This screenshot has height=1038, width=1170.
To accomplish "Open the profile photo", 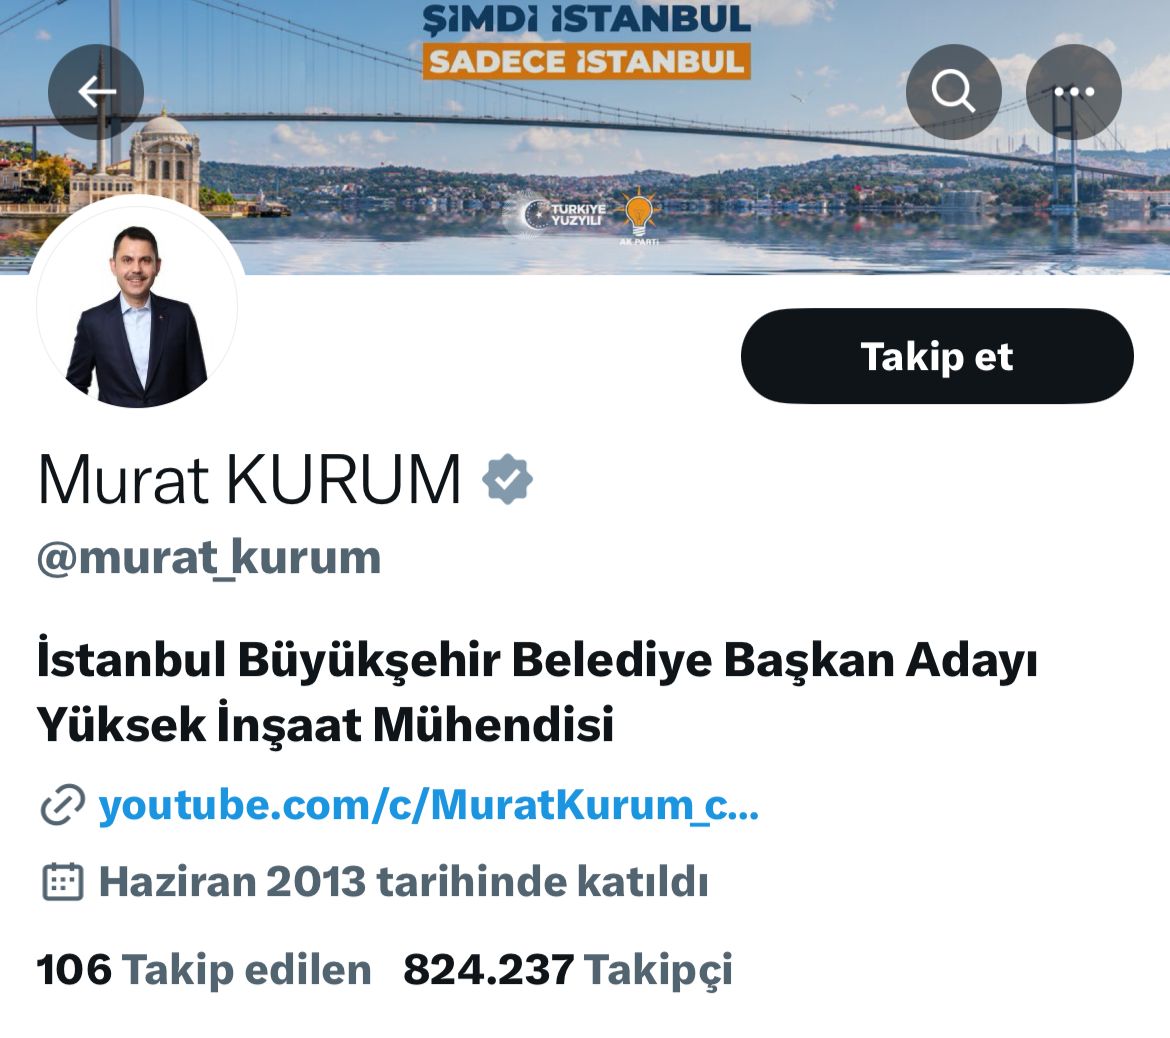I will click(x=137, y=307).
